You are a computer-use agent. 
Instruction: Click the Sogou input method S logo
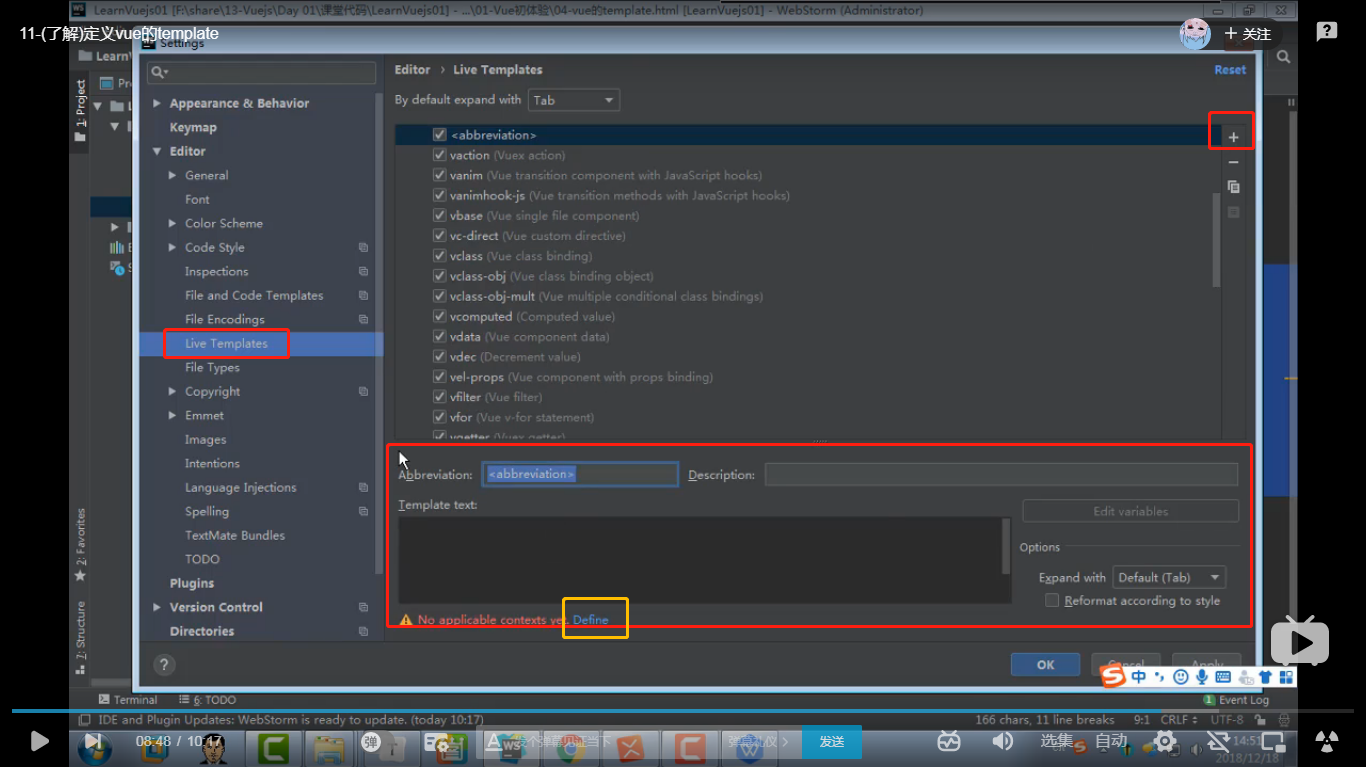[1114, 677]
